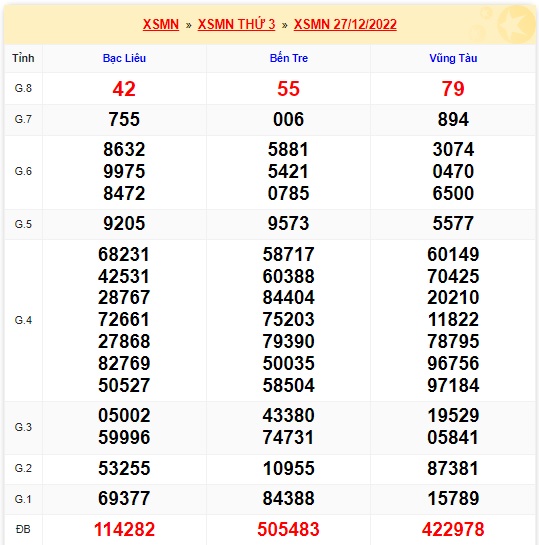Select Vũng Tàu G.1 number 15789
The height and width of the screenshot is (545, 539).
click(453, 498)
